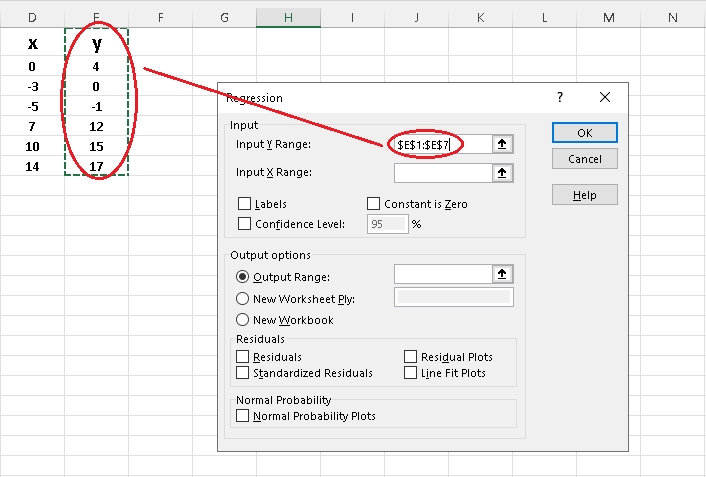Open Help for the Regression dialog
This screenshot has width=706, height=477.
click(584, 195)
